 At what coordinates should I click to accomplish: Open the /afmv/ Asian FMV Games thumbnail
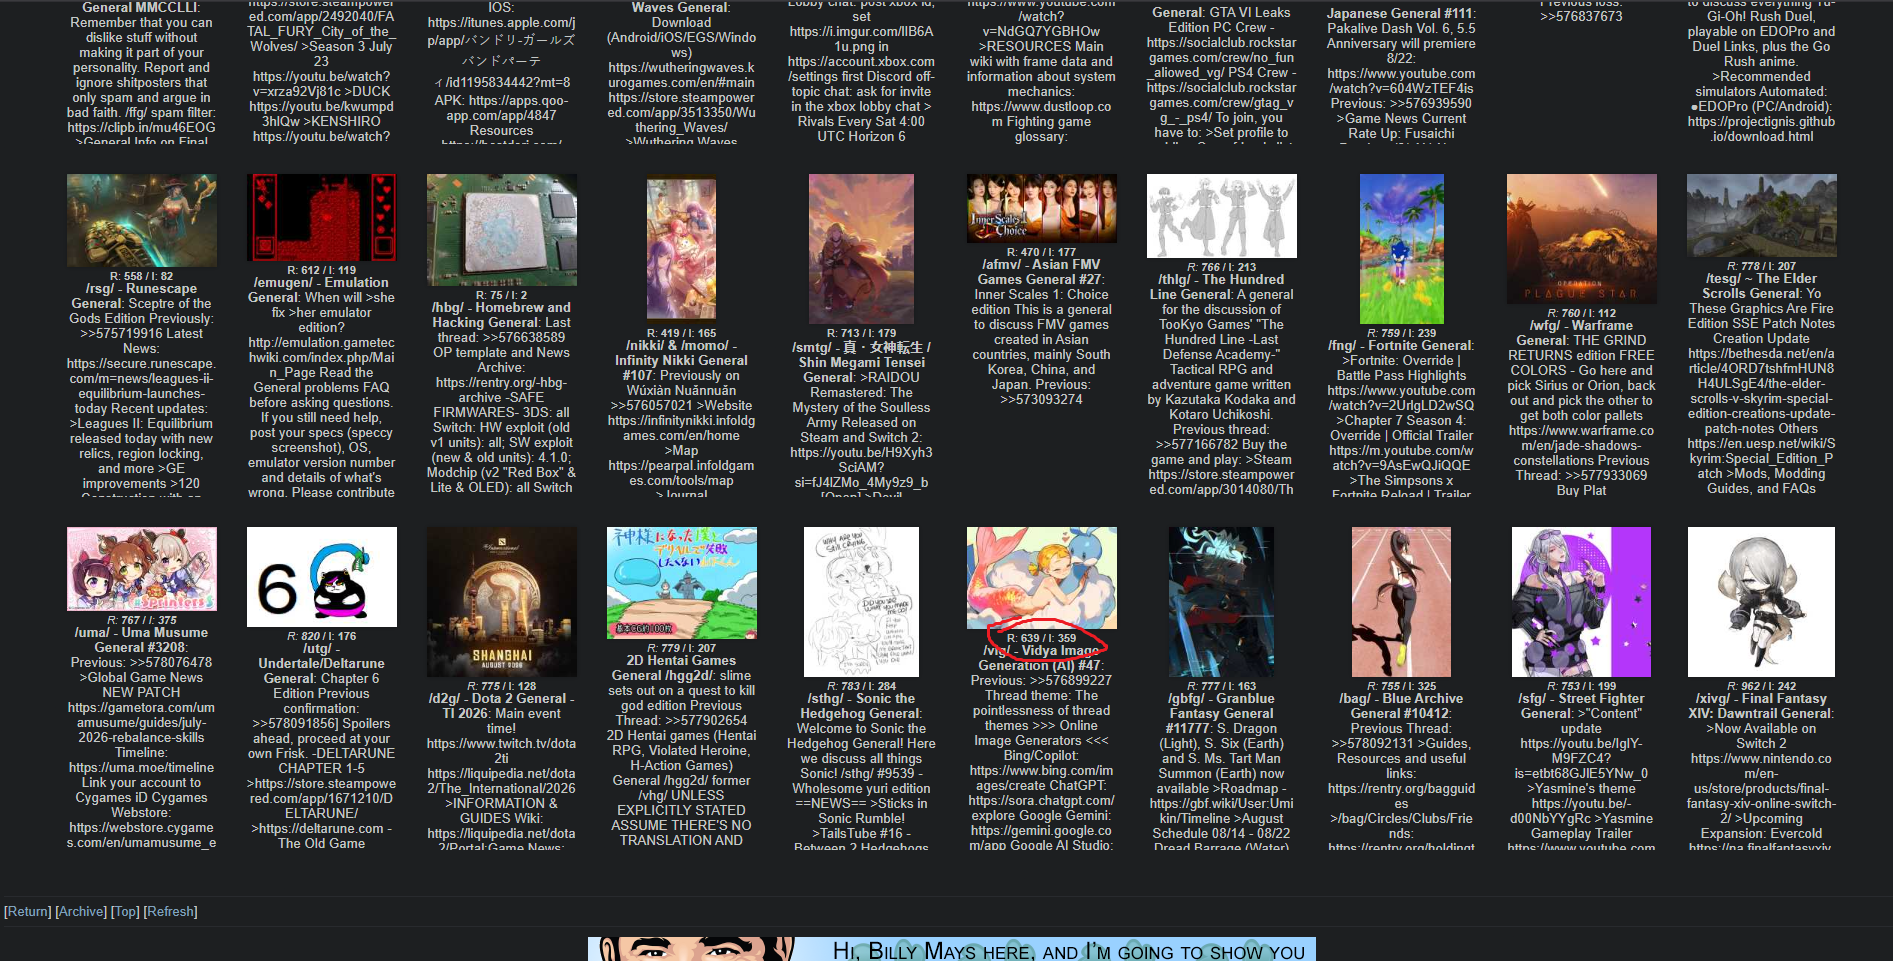pos(1042,208)
